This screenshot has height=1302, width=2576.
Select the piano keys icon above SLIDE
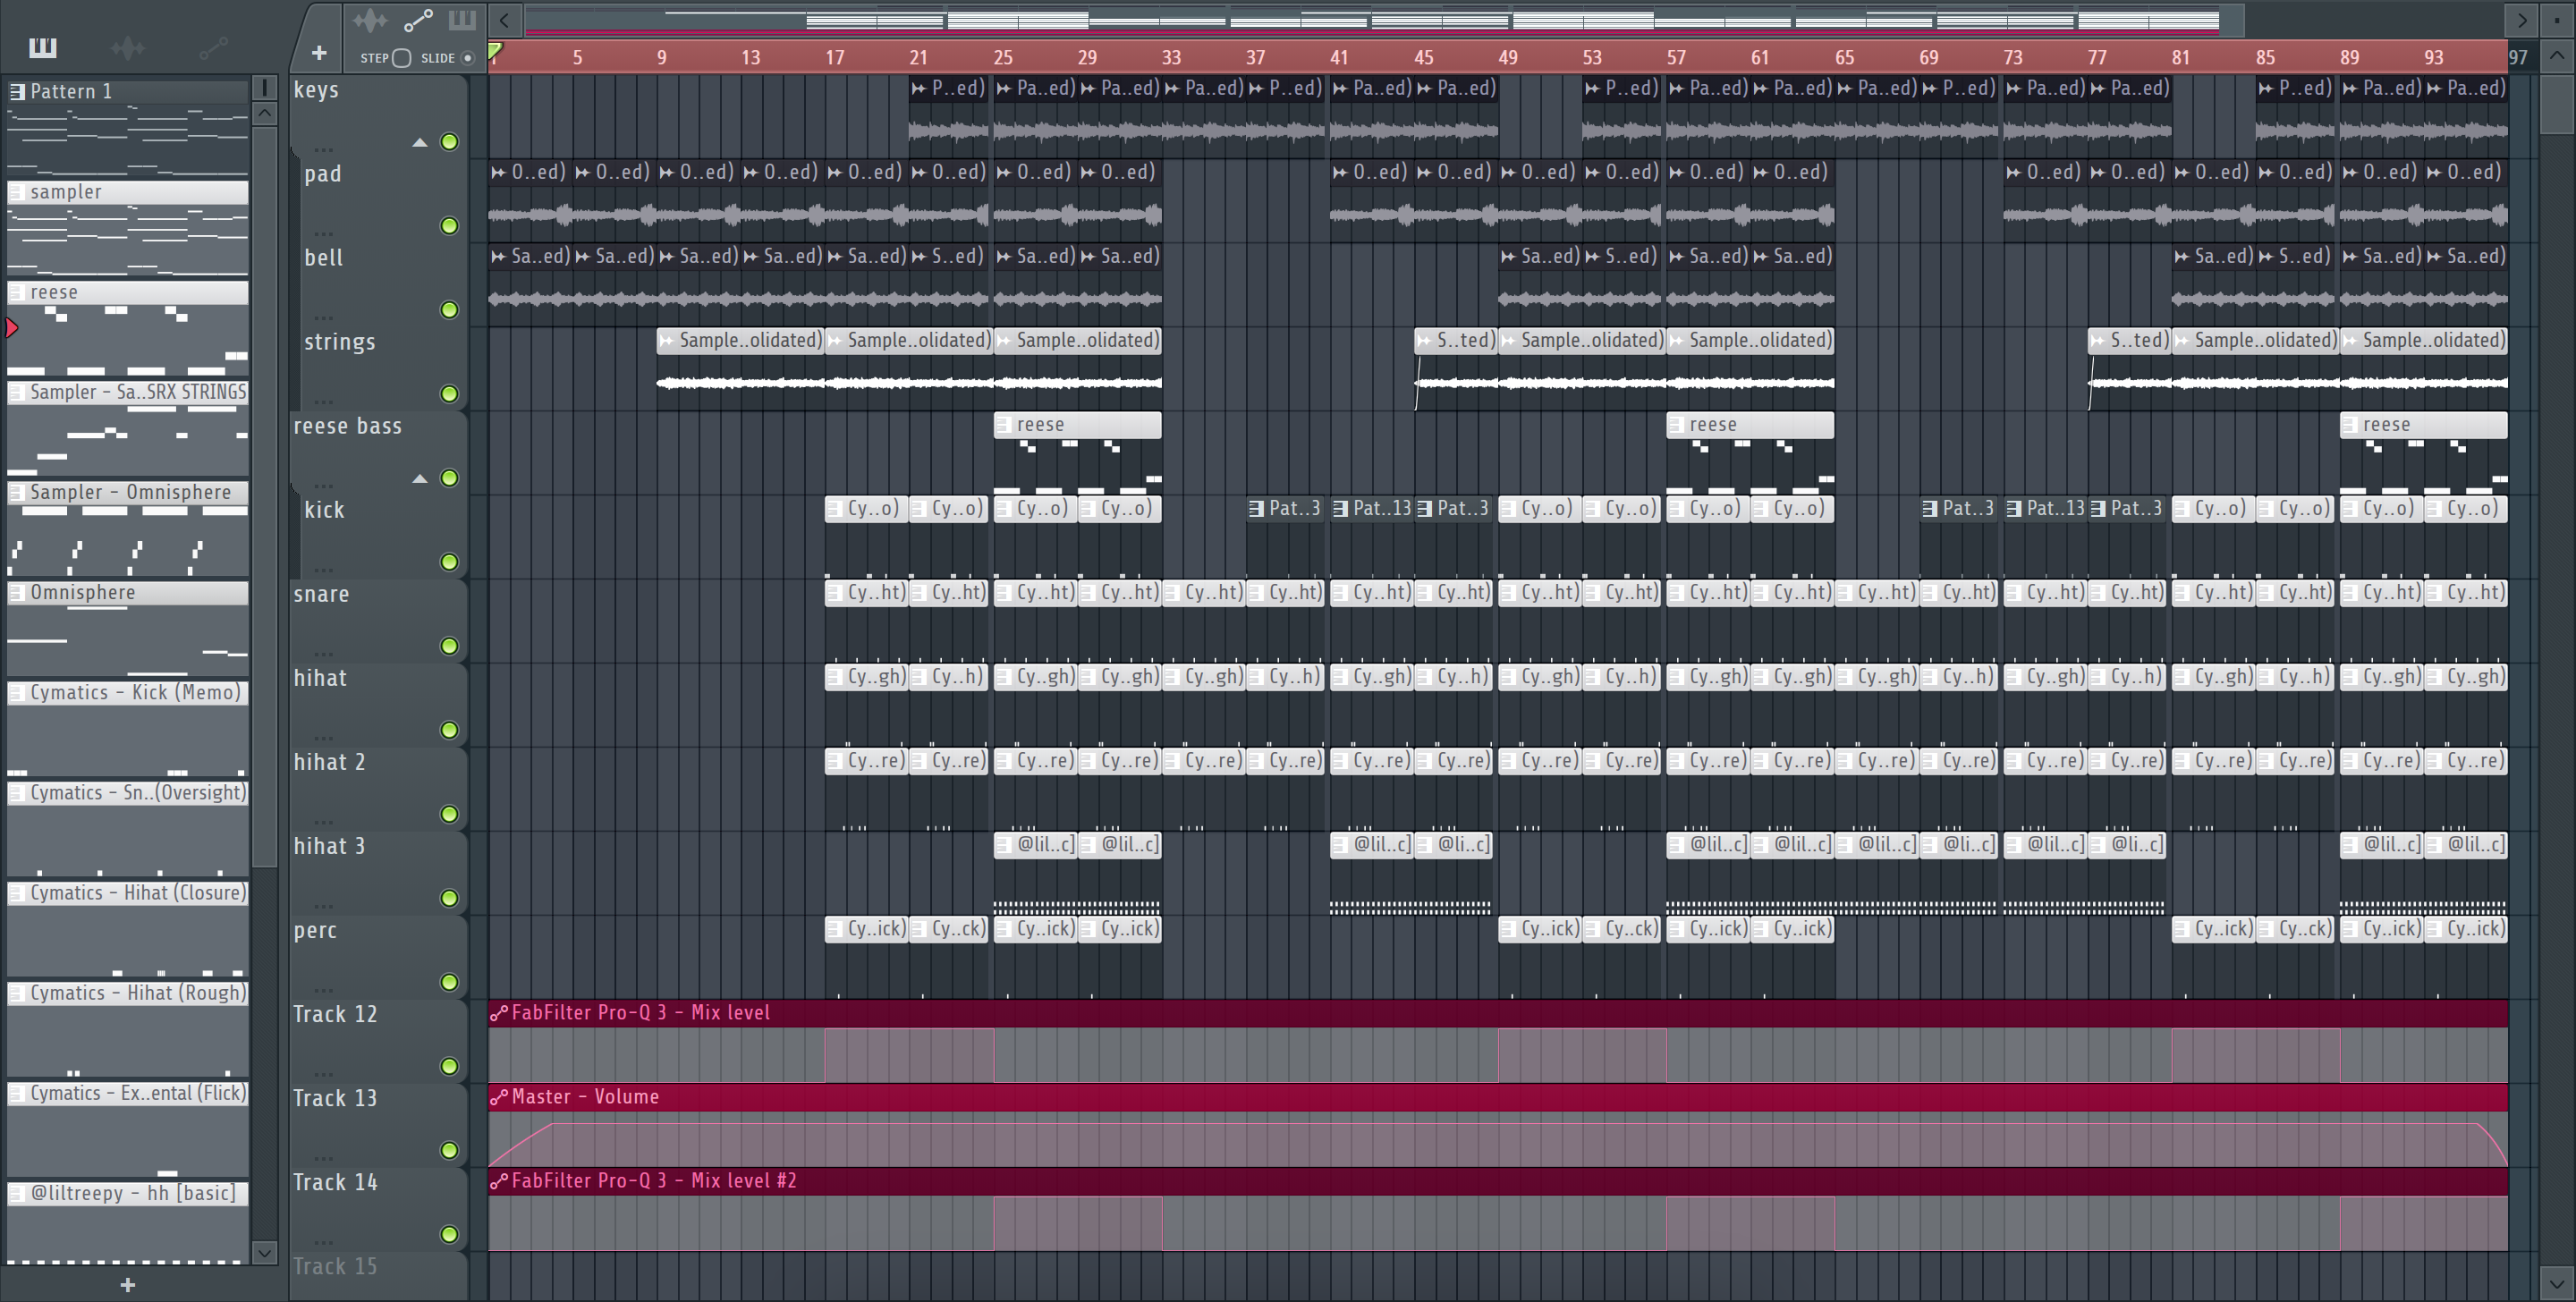coord(462,20)
